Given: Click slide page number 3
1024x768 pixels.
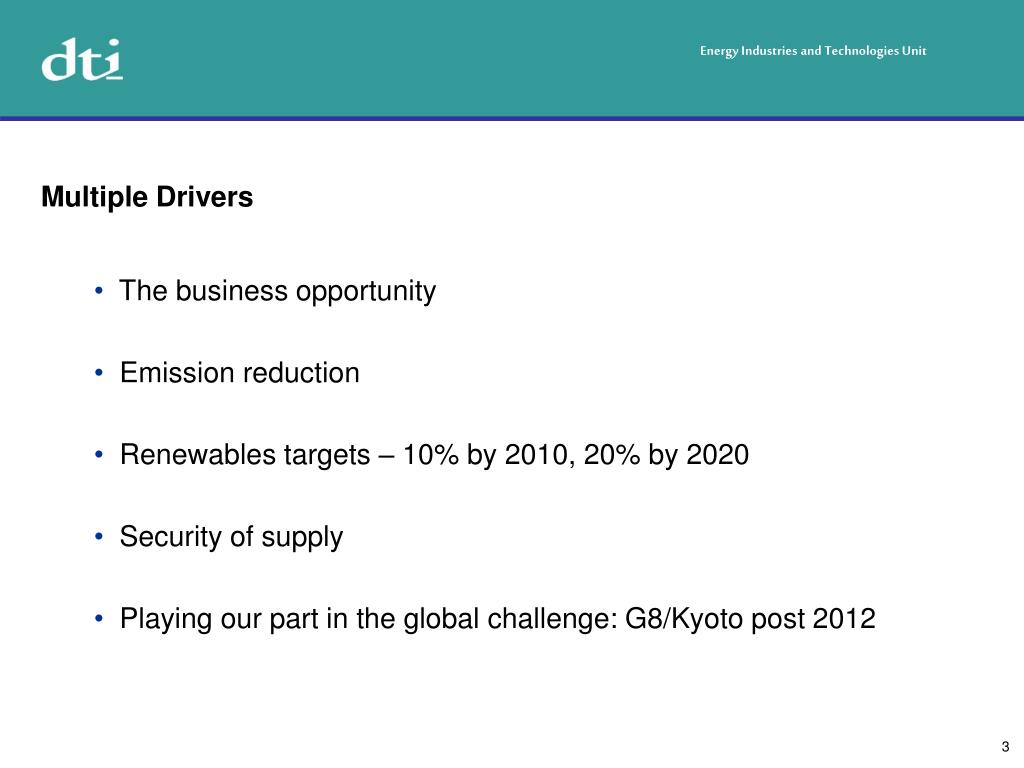Looking at the screenshot, I should 1005,746.
